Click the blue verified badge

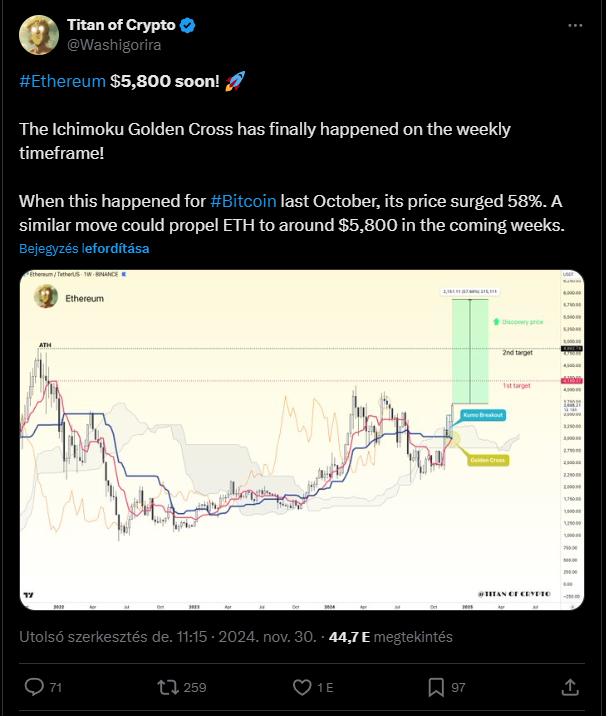click(188, 25)
